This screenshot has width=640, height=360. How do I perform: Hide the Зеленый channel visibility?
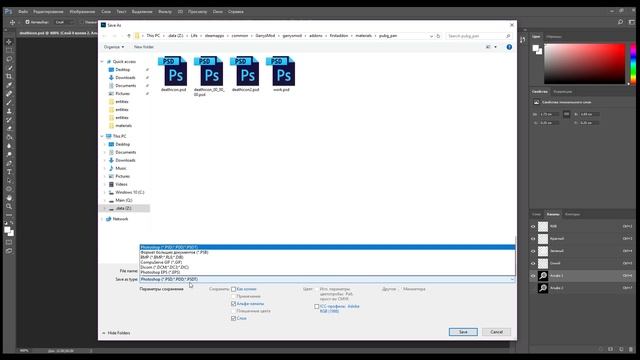pos(533,251)
